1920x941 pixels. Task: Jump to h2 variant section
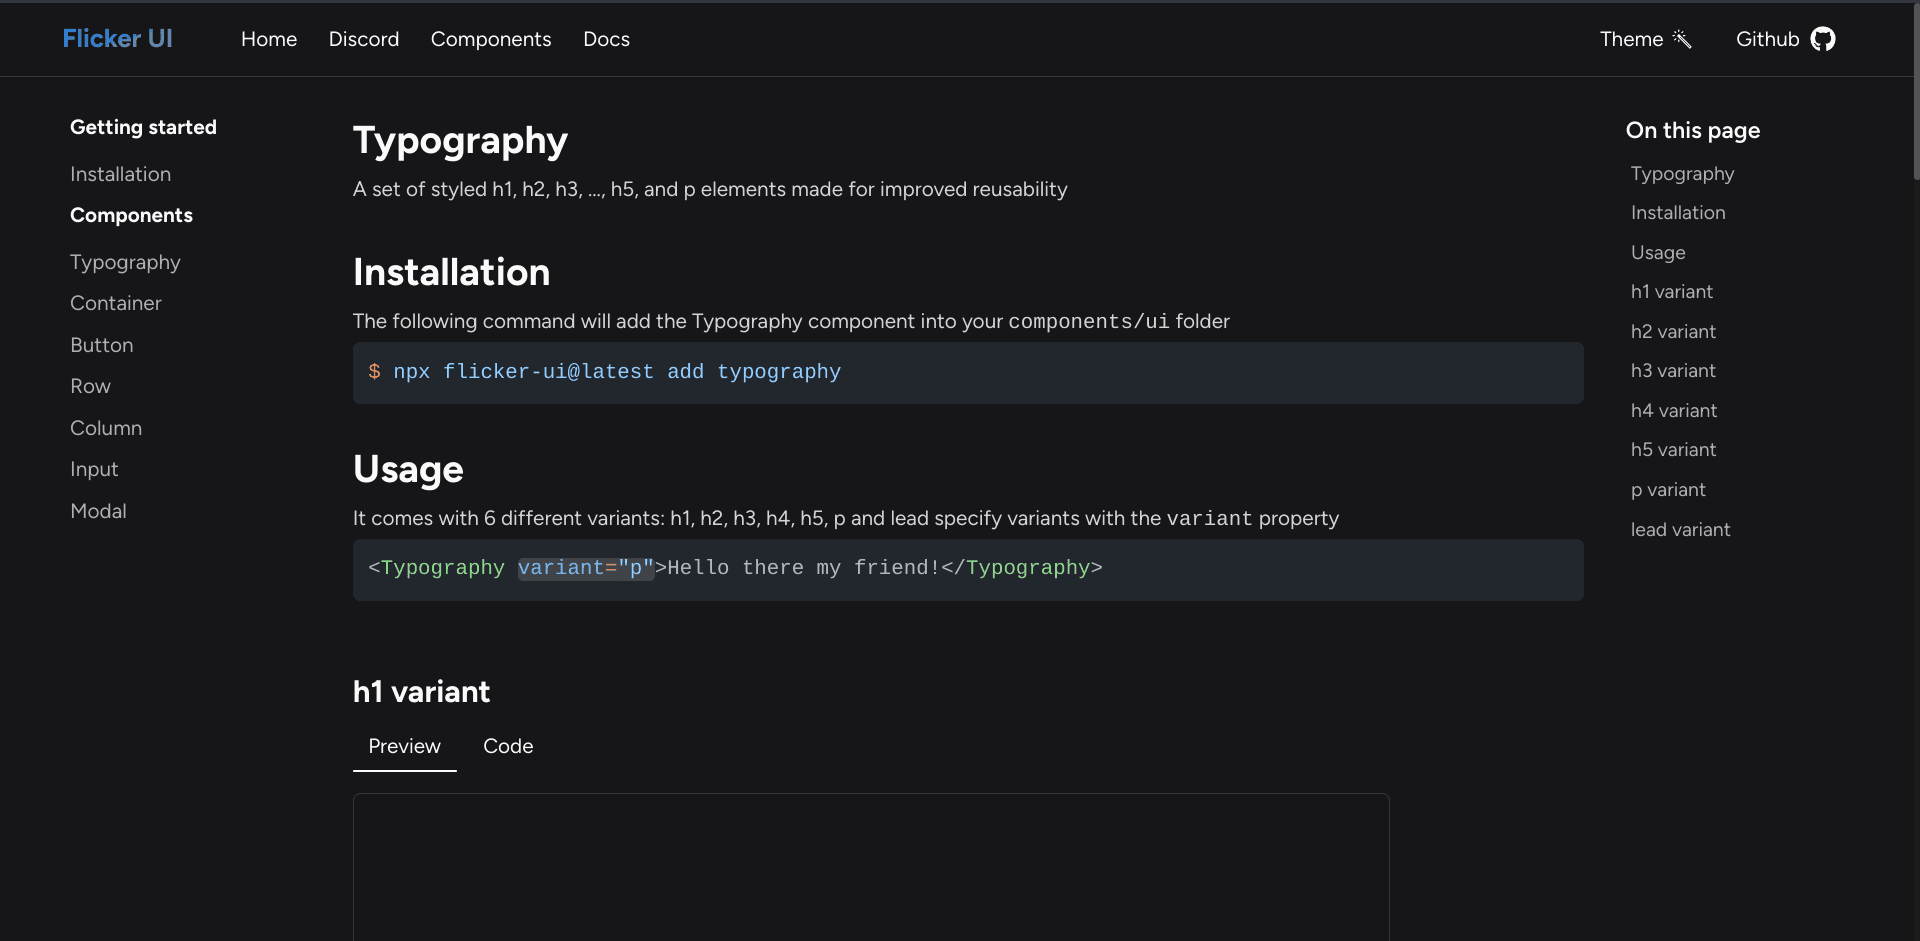click(x=1673, y=332)
